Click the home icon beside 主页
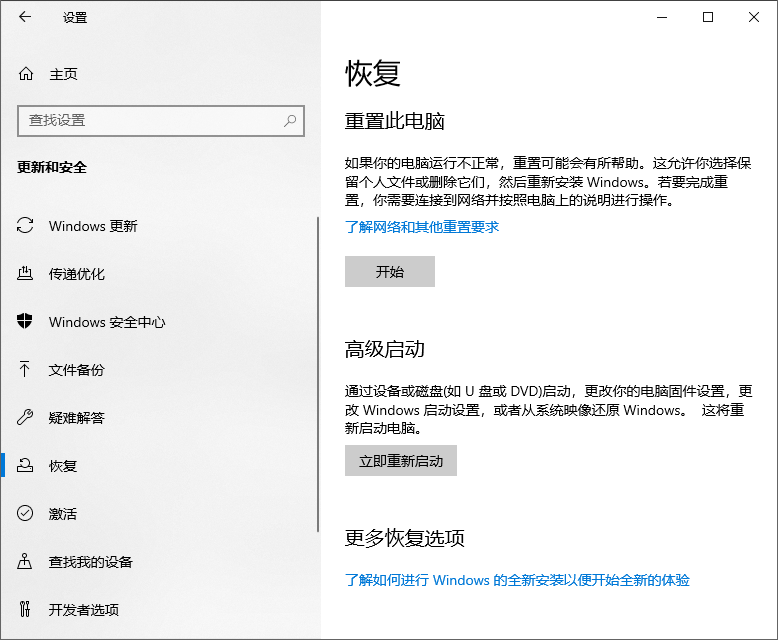The height and width of the screenshot is (640, 778). tap(26, 74)
